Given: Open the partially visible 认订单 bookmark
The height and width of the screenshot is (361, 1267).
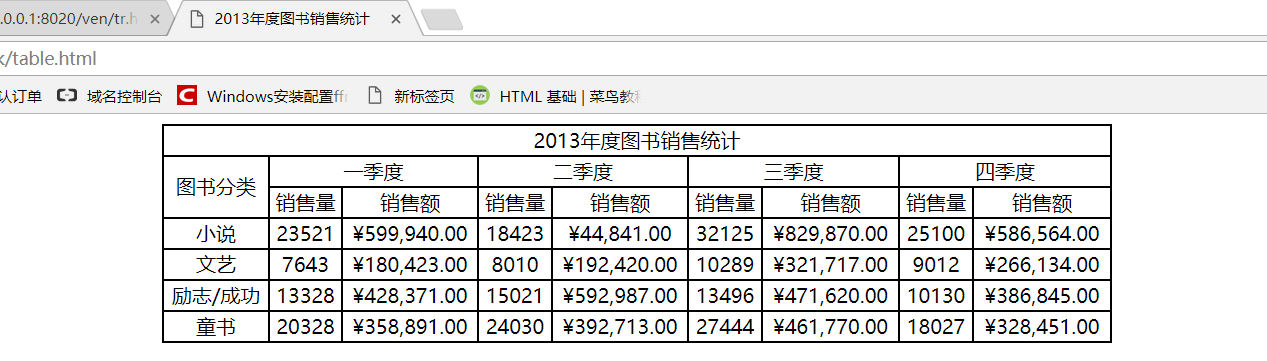Looking at the screenshot, I should pyautogui.click(x=21, y=96).
